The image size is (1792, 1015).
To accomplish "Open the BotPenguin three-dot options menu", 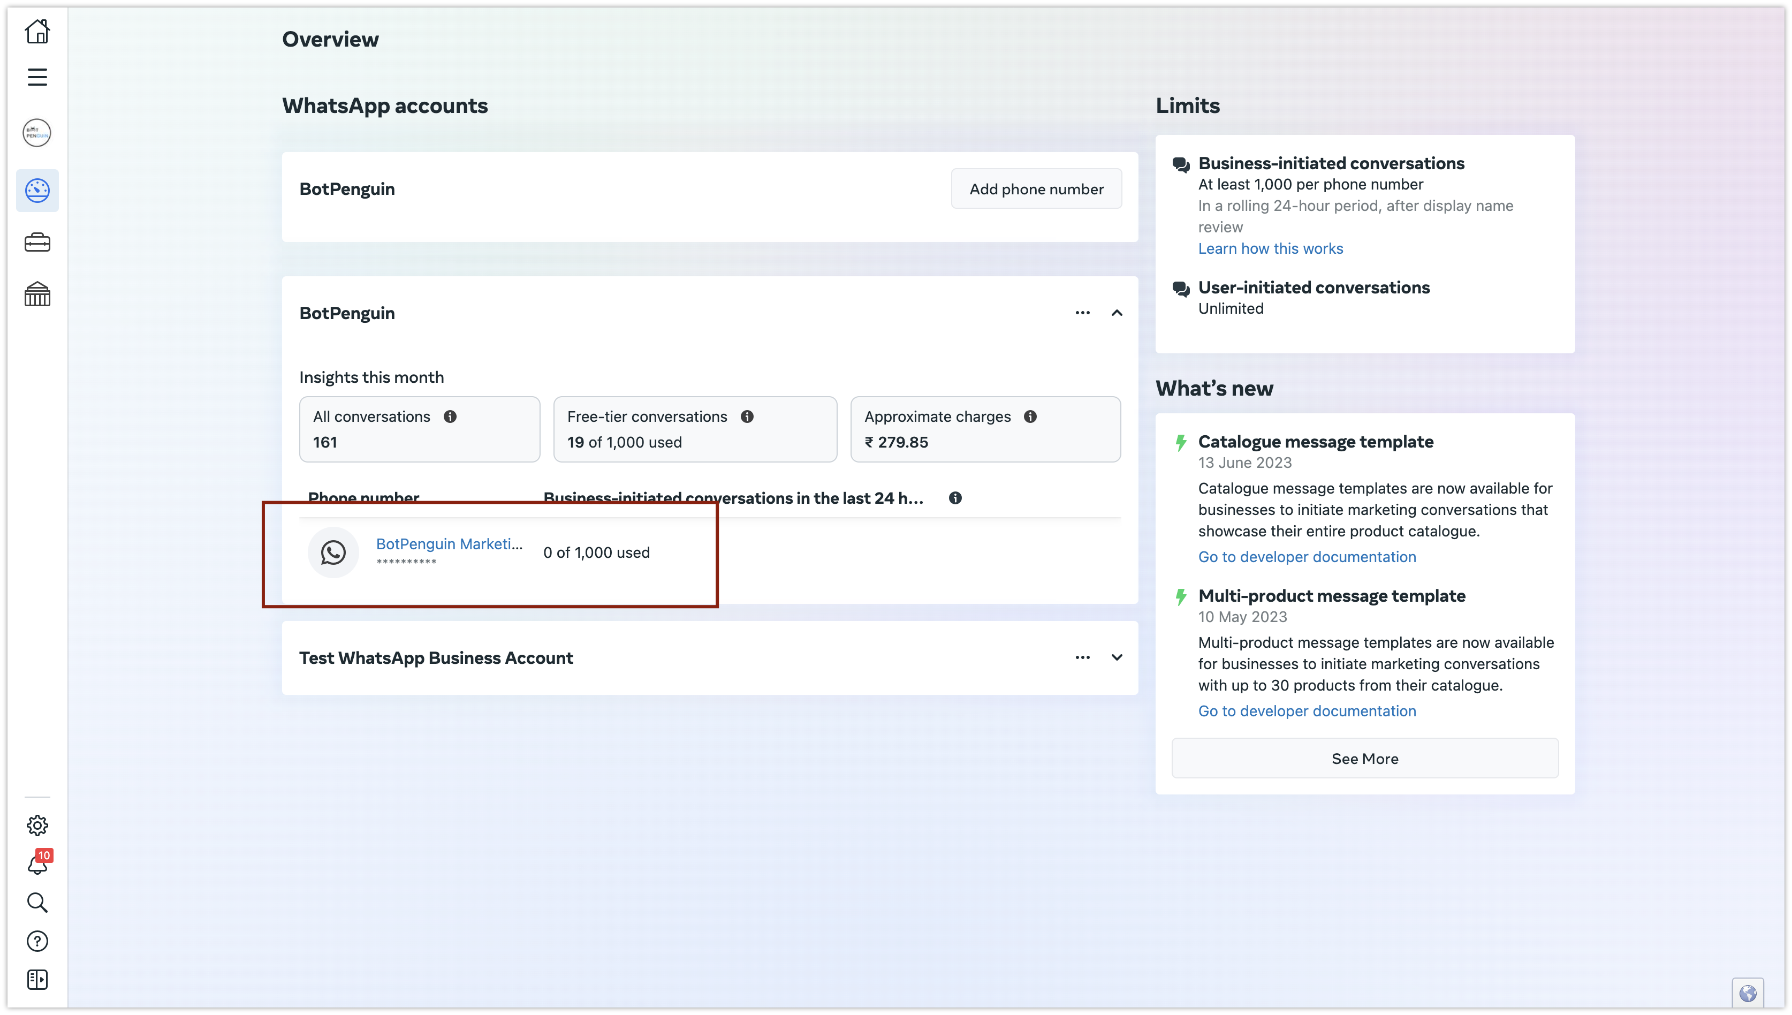I will [x=1082, y=313].
